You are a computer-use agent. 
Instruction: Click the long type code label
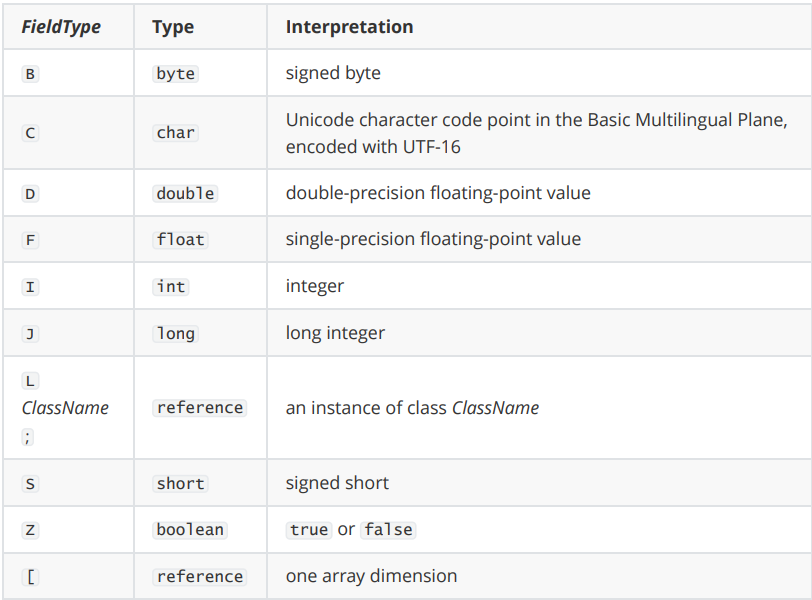[176, 333]
